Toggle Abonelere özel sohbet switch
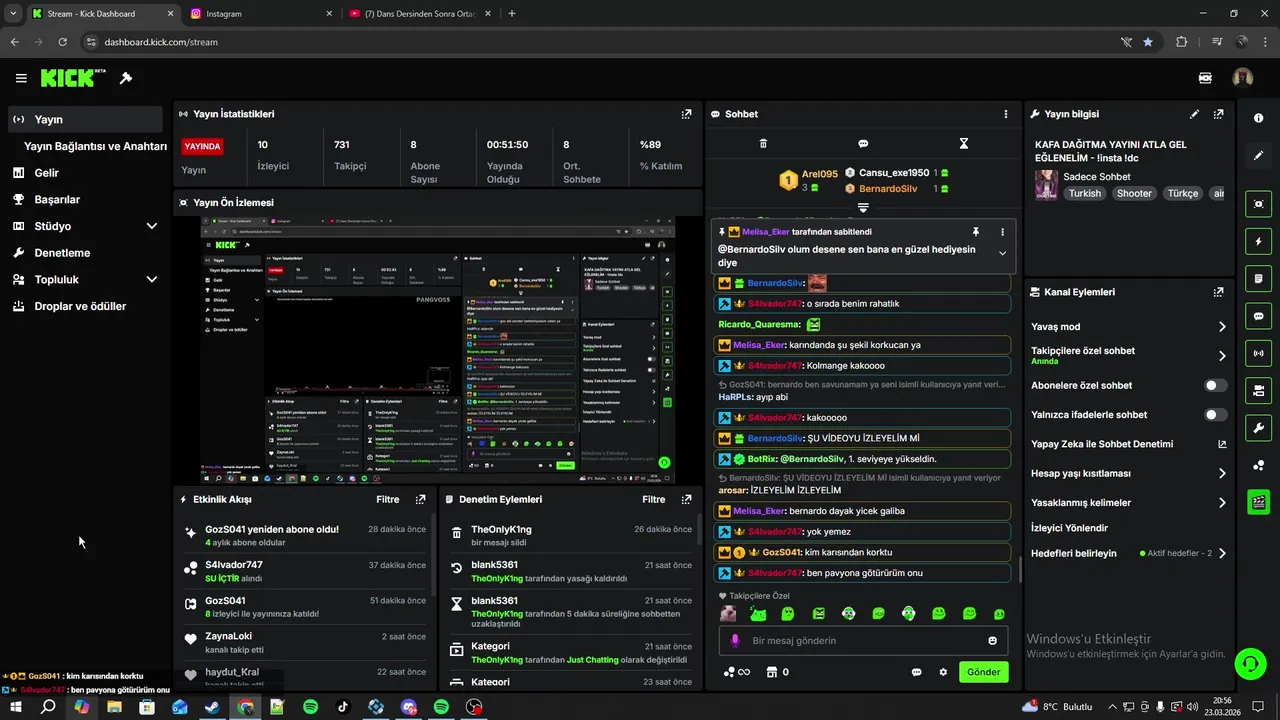This screenshot has height=720, width=1280. (x=1216, y=385)
